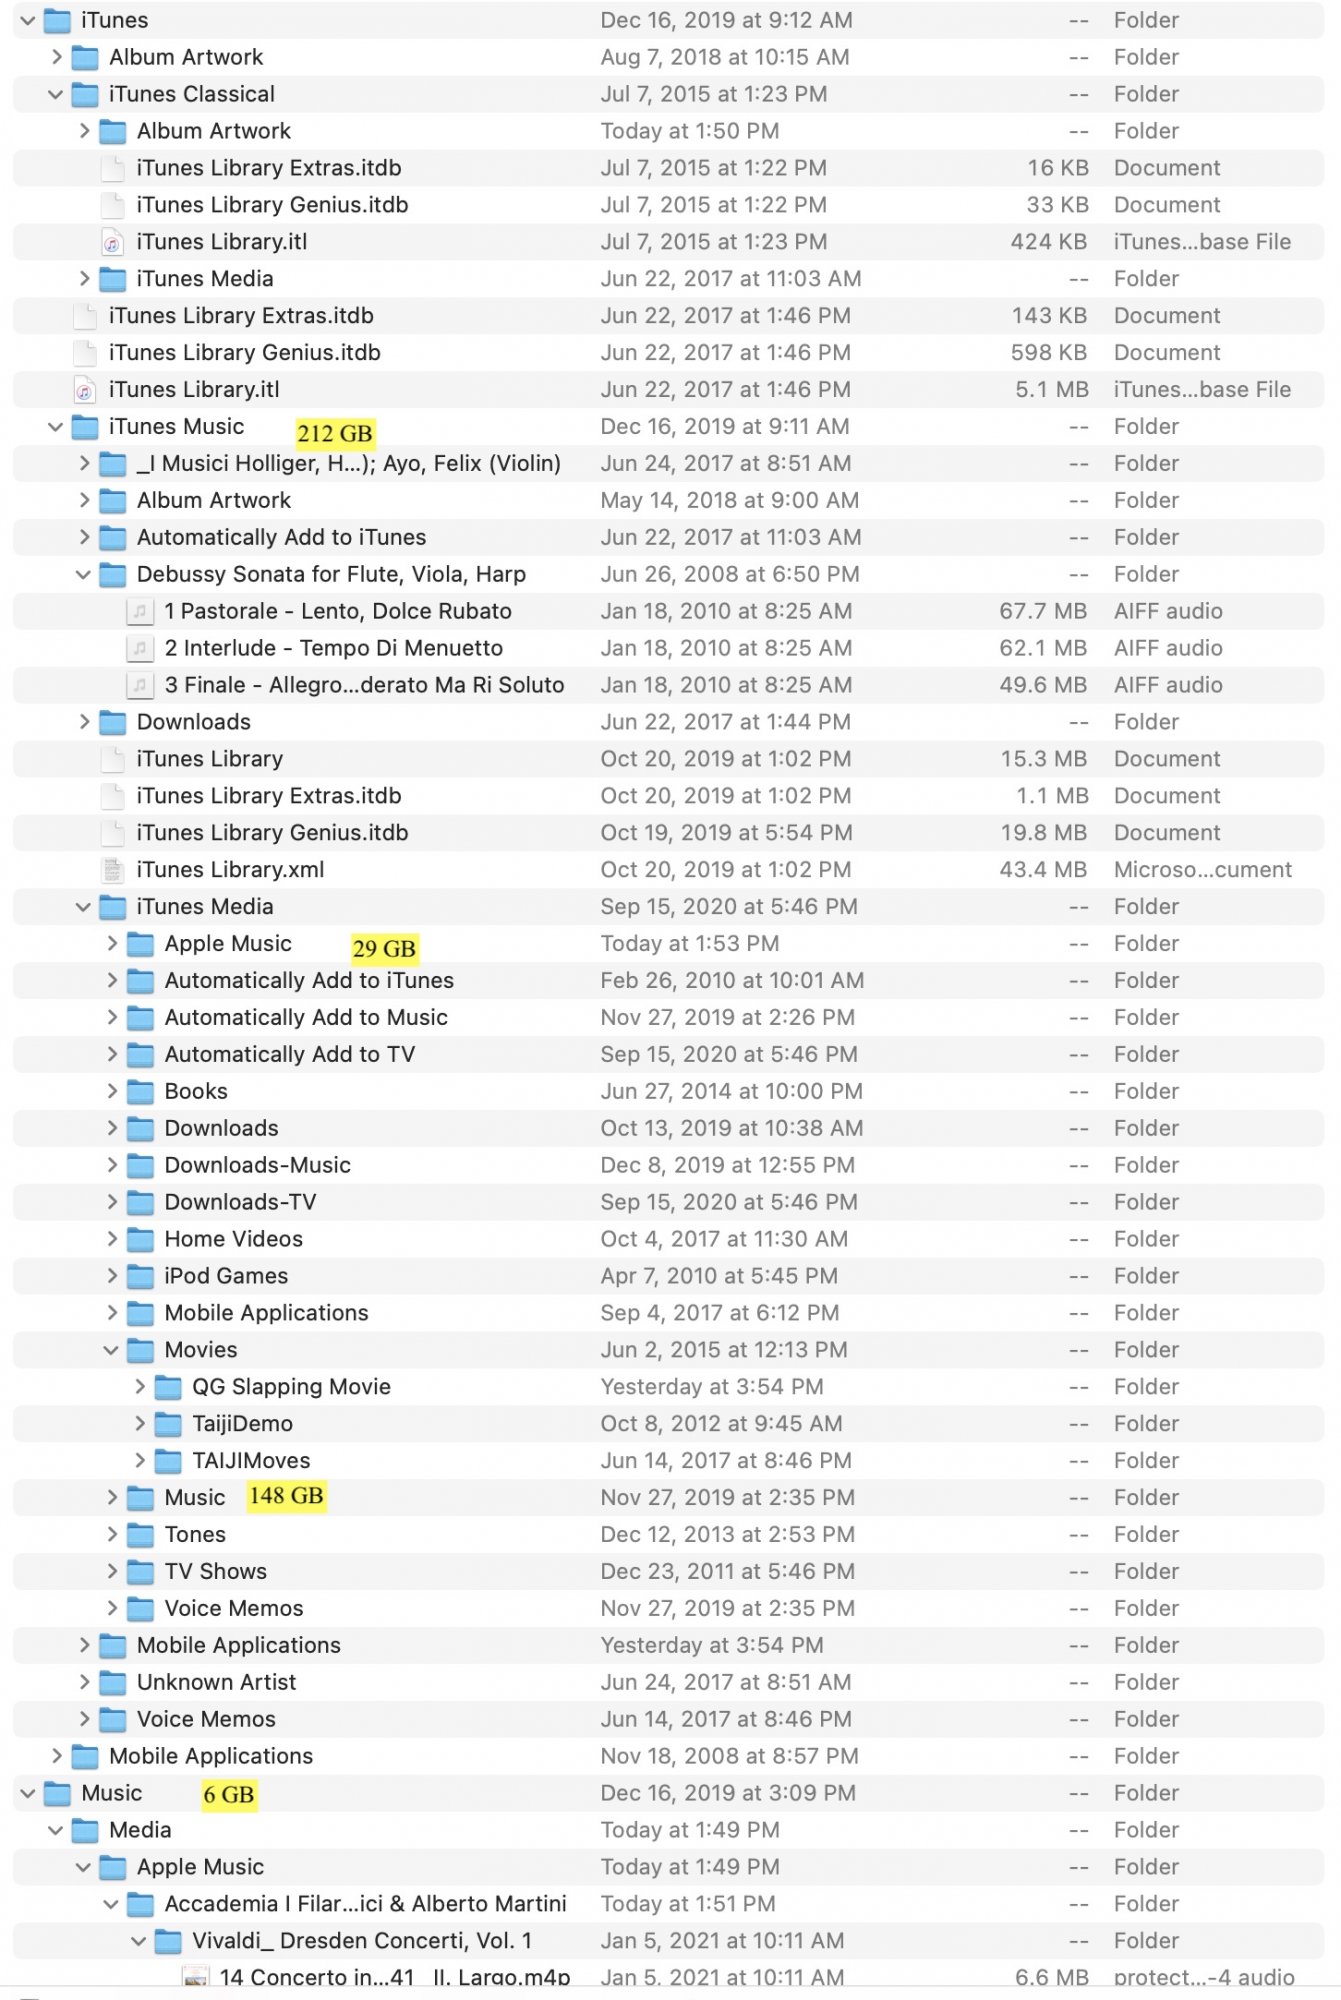Click the 'Dec 16, 2019 at 3:09 PM' date
Screen dimensions: 1341x2000
[728, 1793]
